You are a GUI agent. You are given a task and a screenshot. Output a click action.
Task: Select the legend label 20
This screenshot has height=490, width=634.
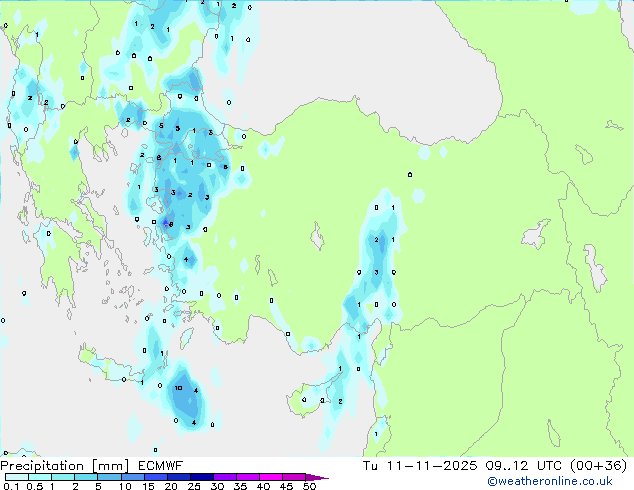[171, 486]
